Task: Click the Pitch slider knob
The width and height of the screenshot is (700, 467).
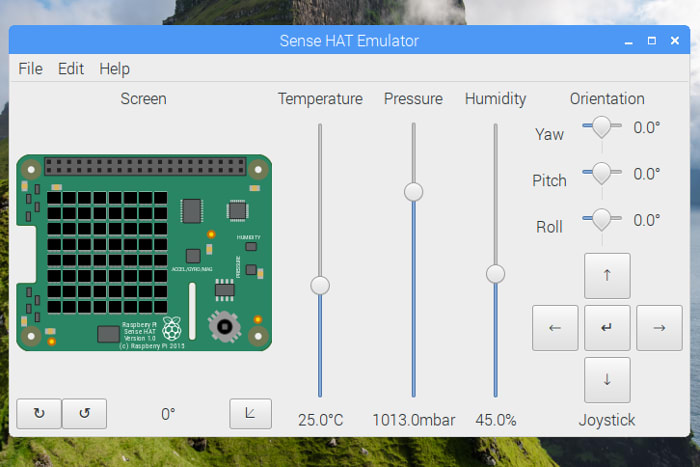Action: 601,173
